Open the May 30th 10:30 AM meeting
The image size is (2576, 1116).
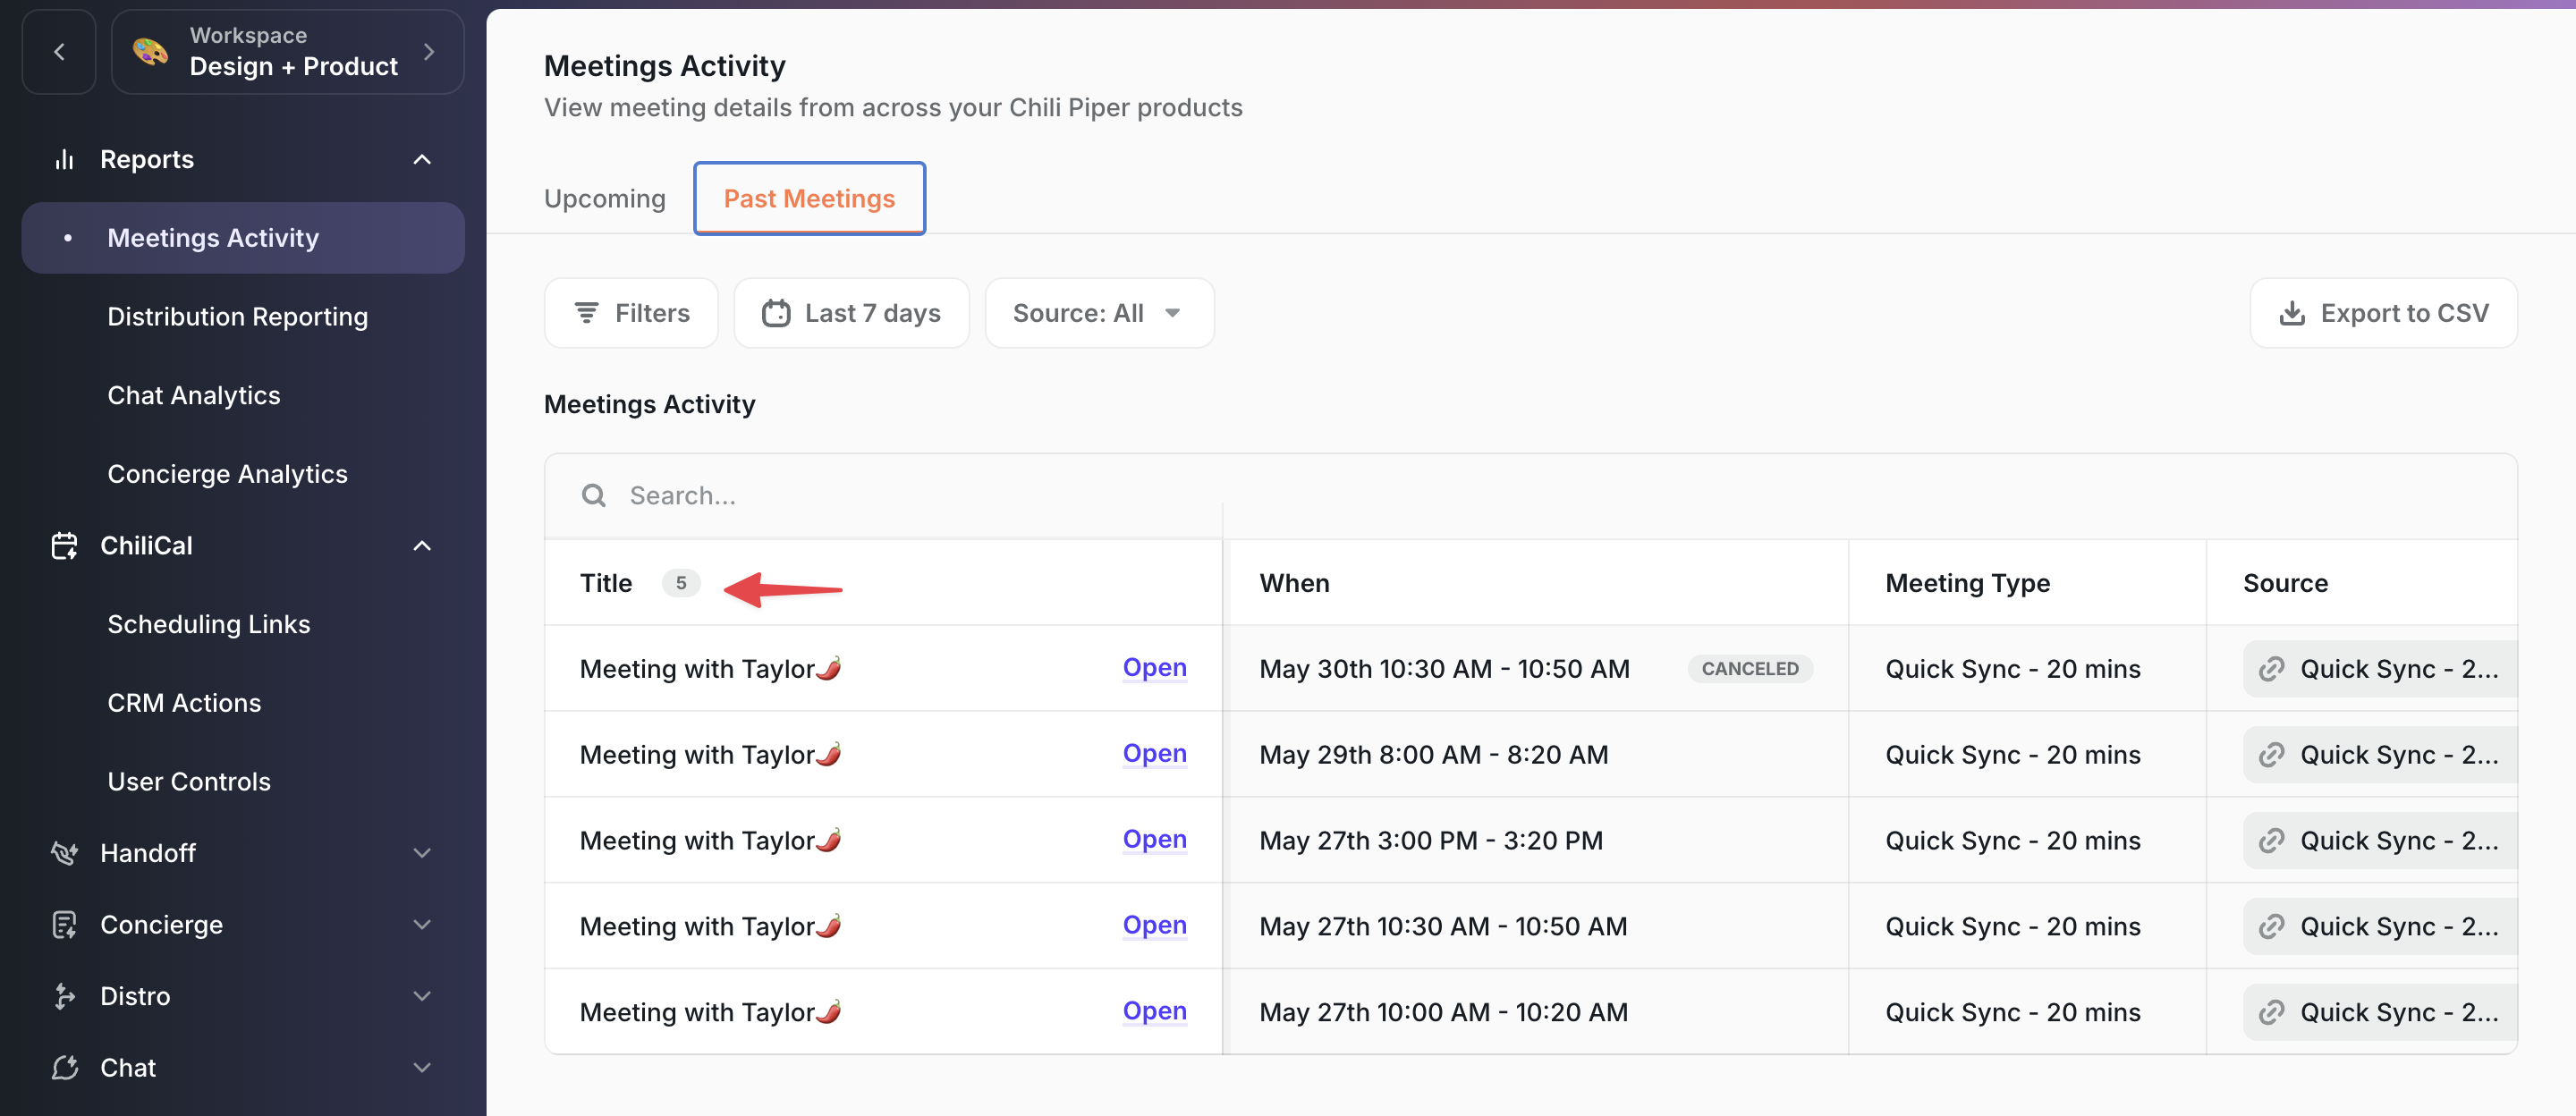tap(1154, 667)
